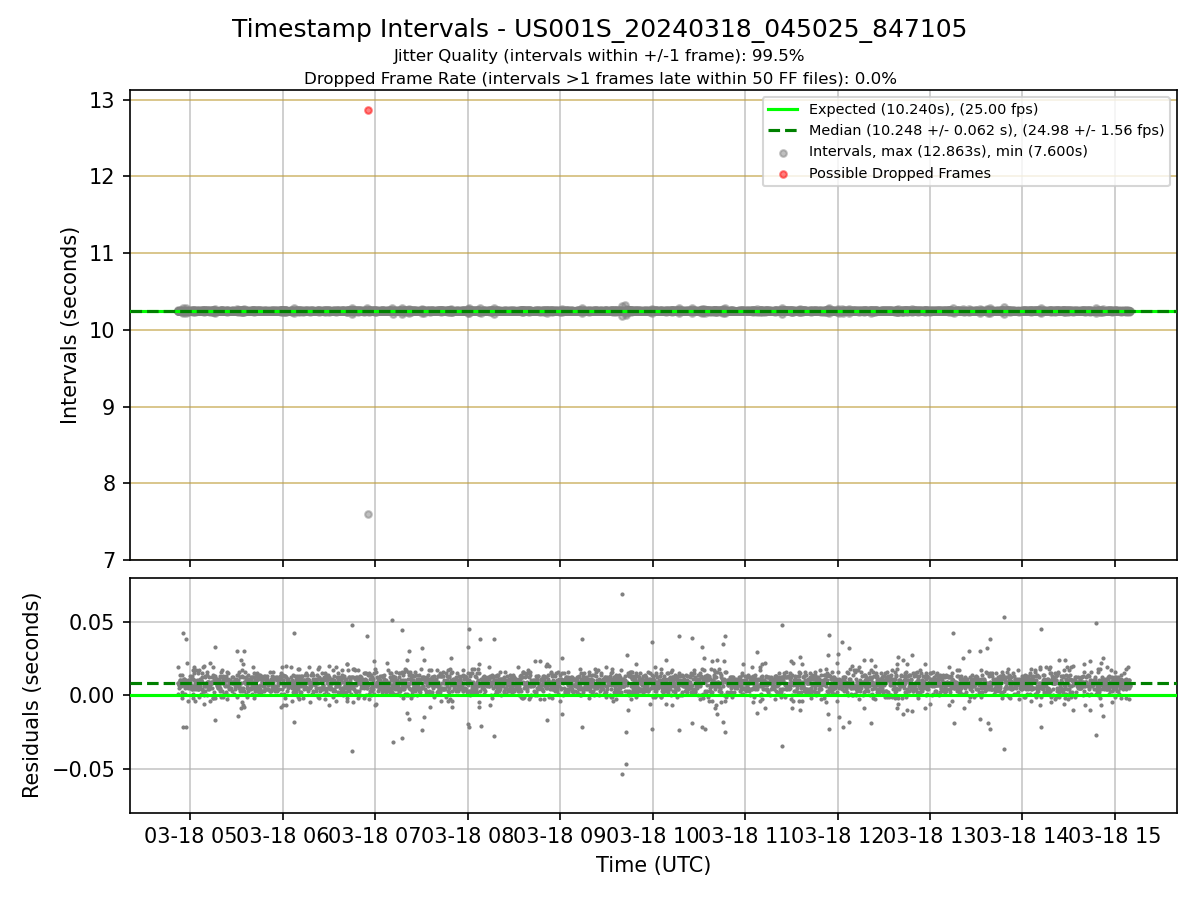Click the x-axis tick label '03-18 05'
The width and height of the screenshot is (1200, 900).
190,836
